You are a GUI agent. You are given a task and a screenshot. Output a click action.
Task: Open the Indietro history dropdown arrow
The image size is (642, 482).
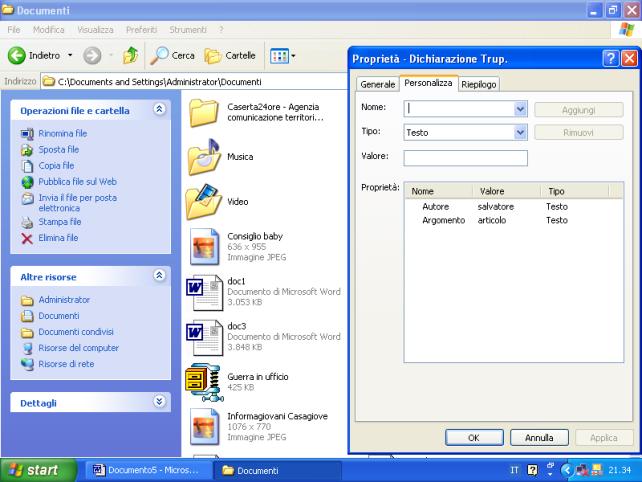click(70, 55)
